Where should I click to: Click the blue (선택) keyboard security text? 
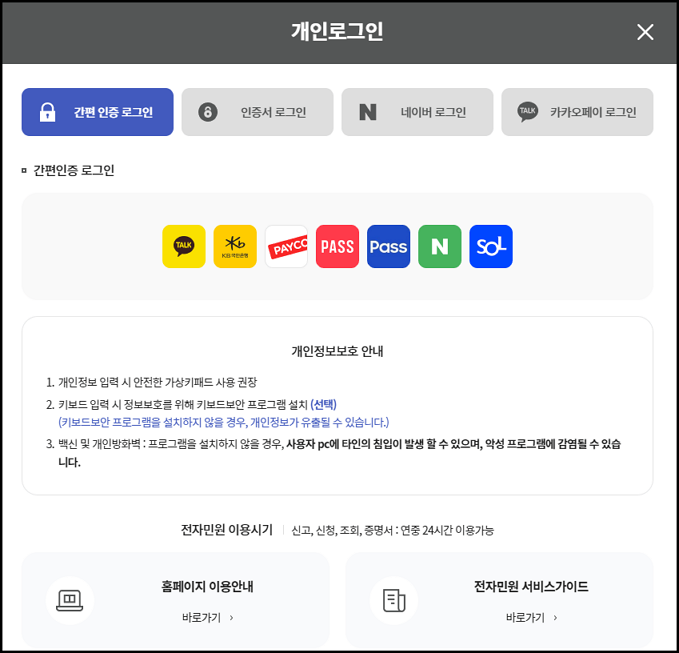pos(323,404)
